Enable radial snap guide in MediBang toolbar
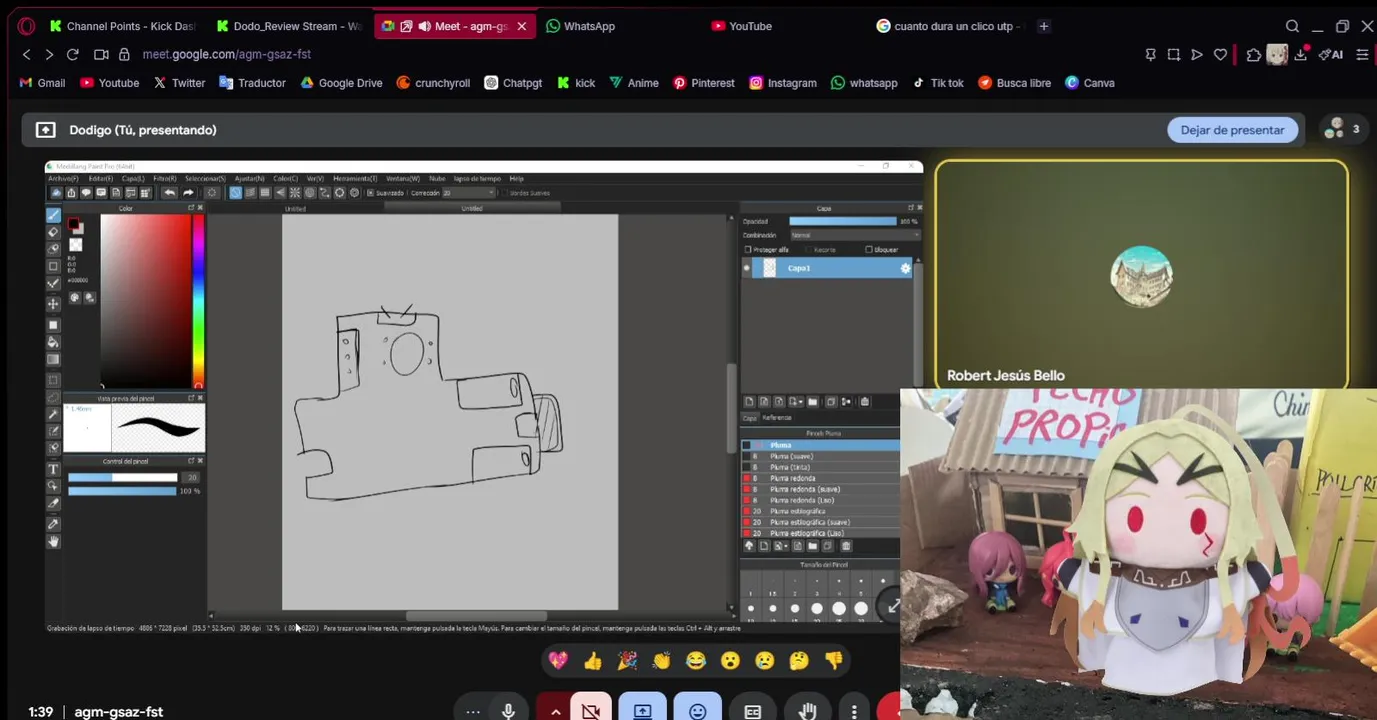 [x=294, y=193]
